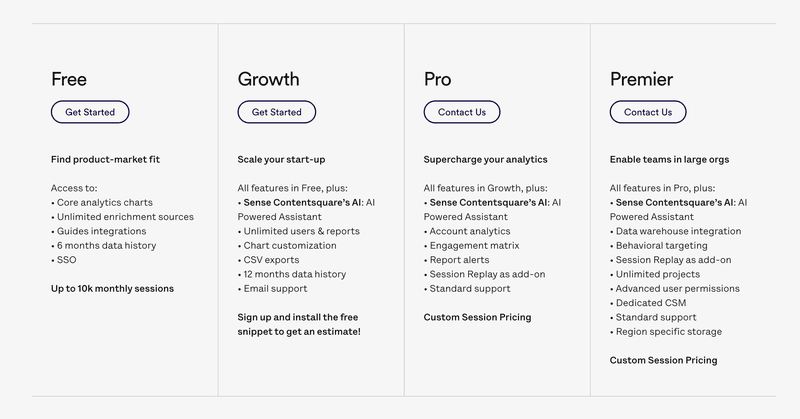Screen dimensions: 800x419
Task: Select the Free plan heading
Action: 69,79
